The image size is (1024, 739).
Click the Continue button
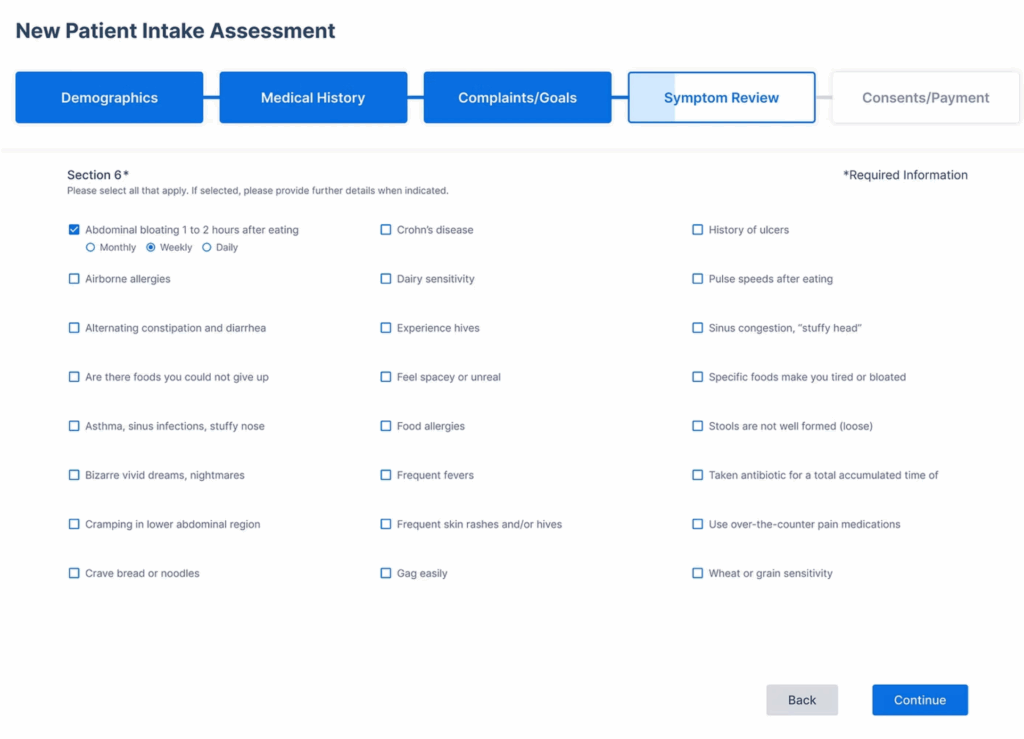coord(919,700)
